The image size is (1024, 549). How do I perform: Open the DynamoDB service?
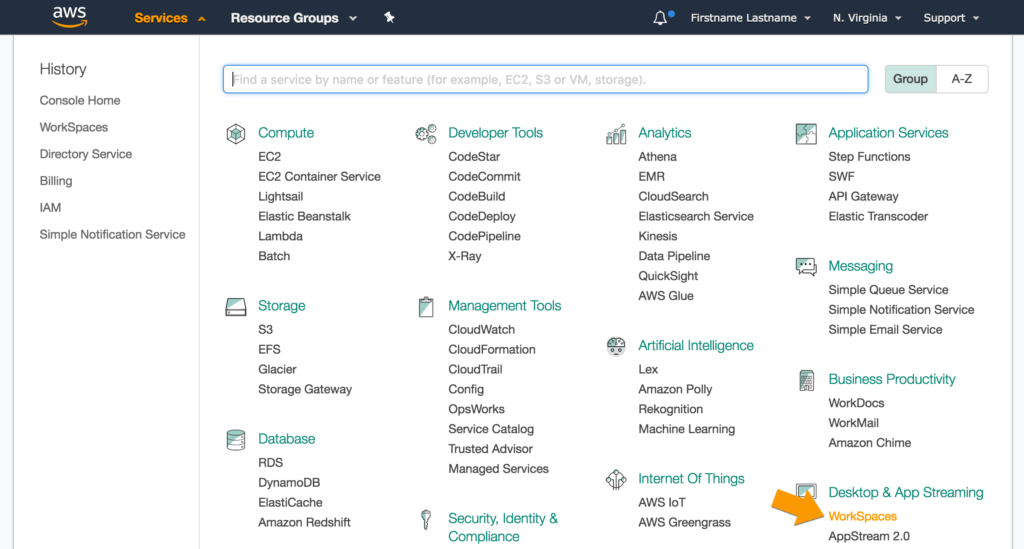point(289,482)
